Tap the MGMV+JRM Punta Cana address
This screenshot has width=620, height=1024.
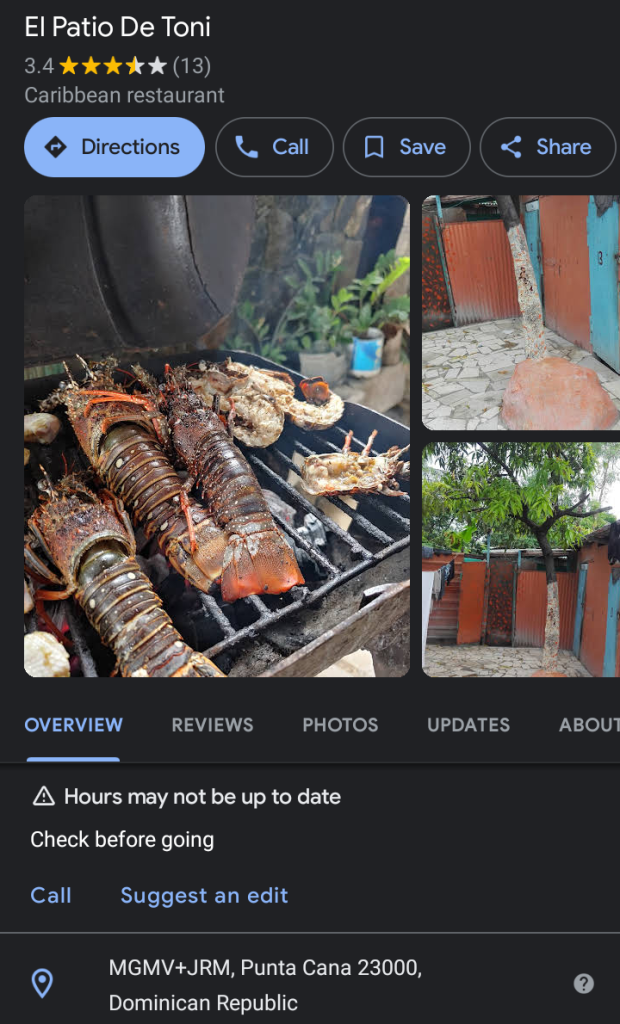[265, 985]
